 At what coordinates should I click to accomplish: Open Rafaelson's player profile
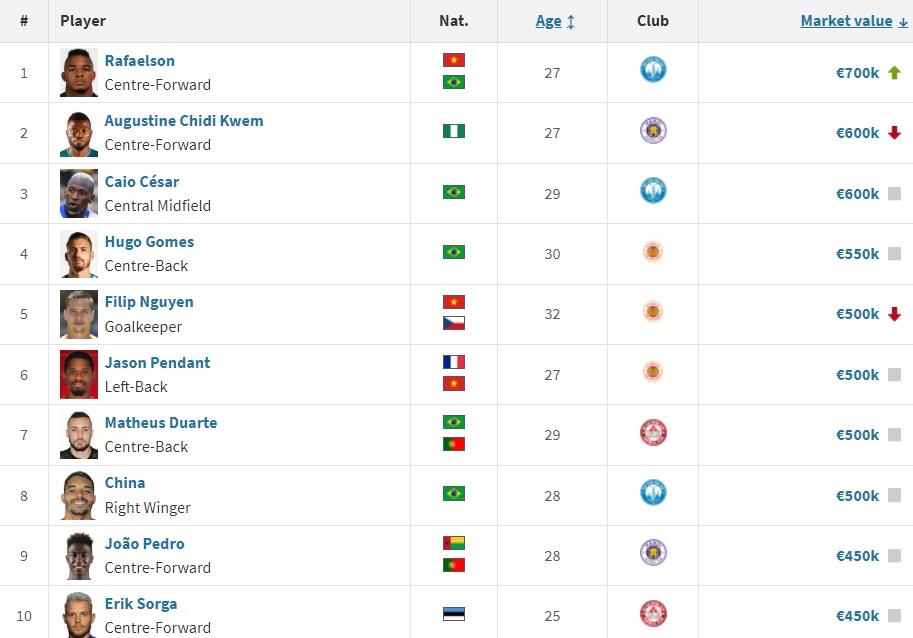[x=139, y=61]
